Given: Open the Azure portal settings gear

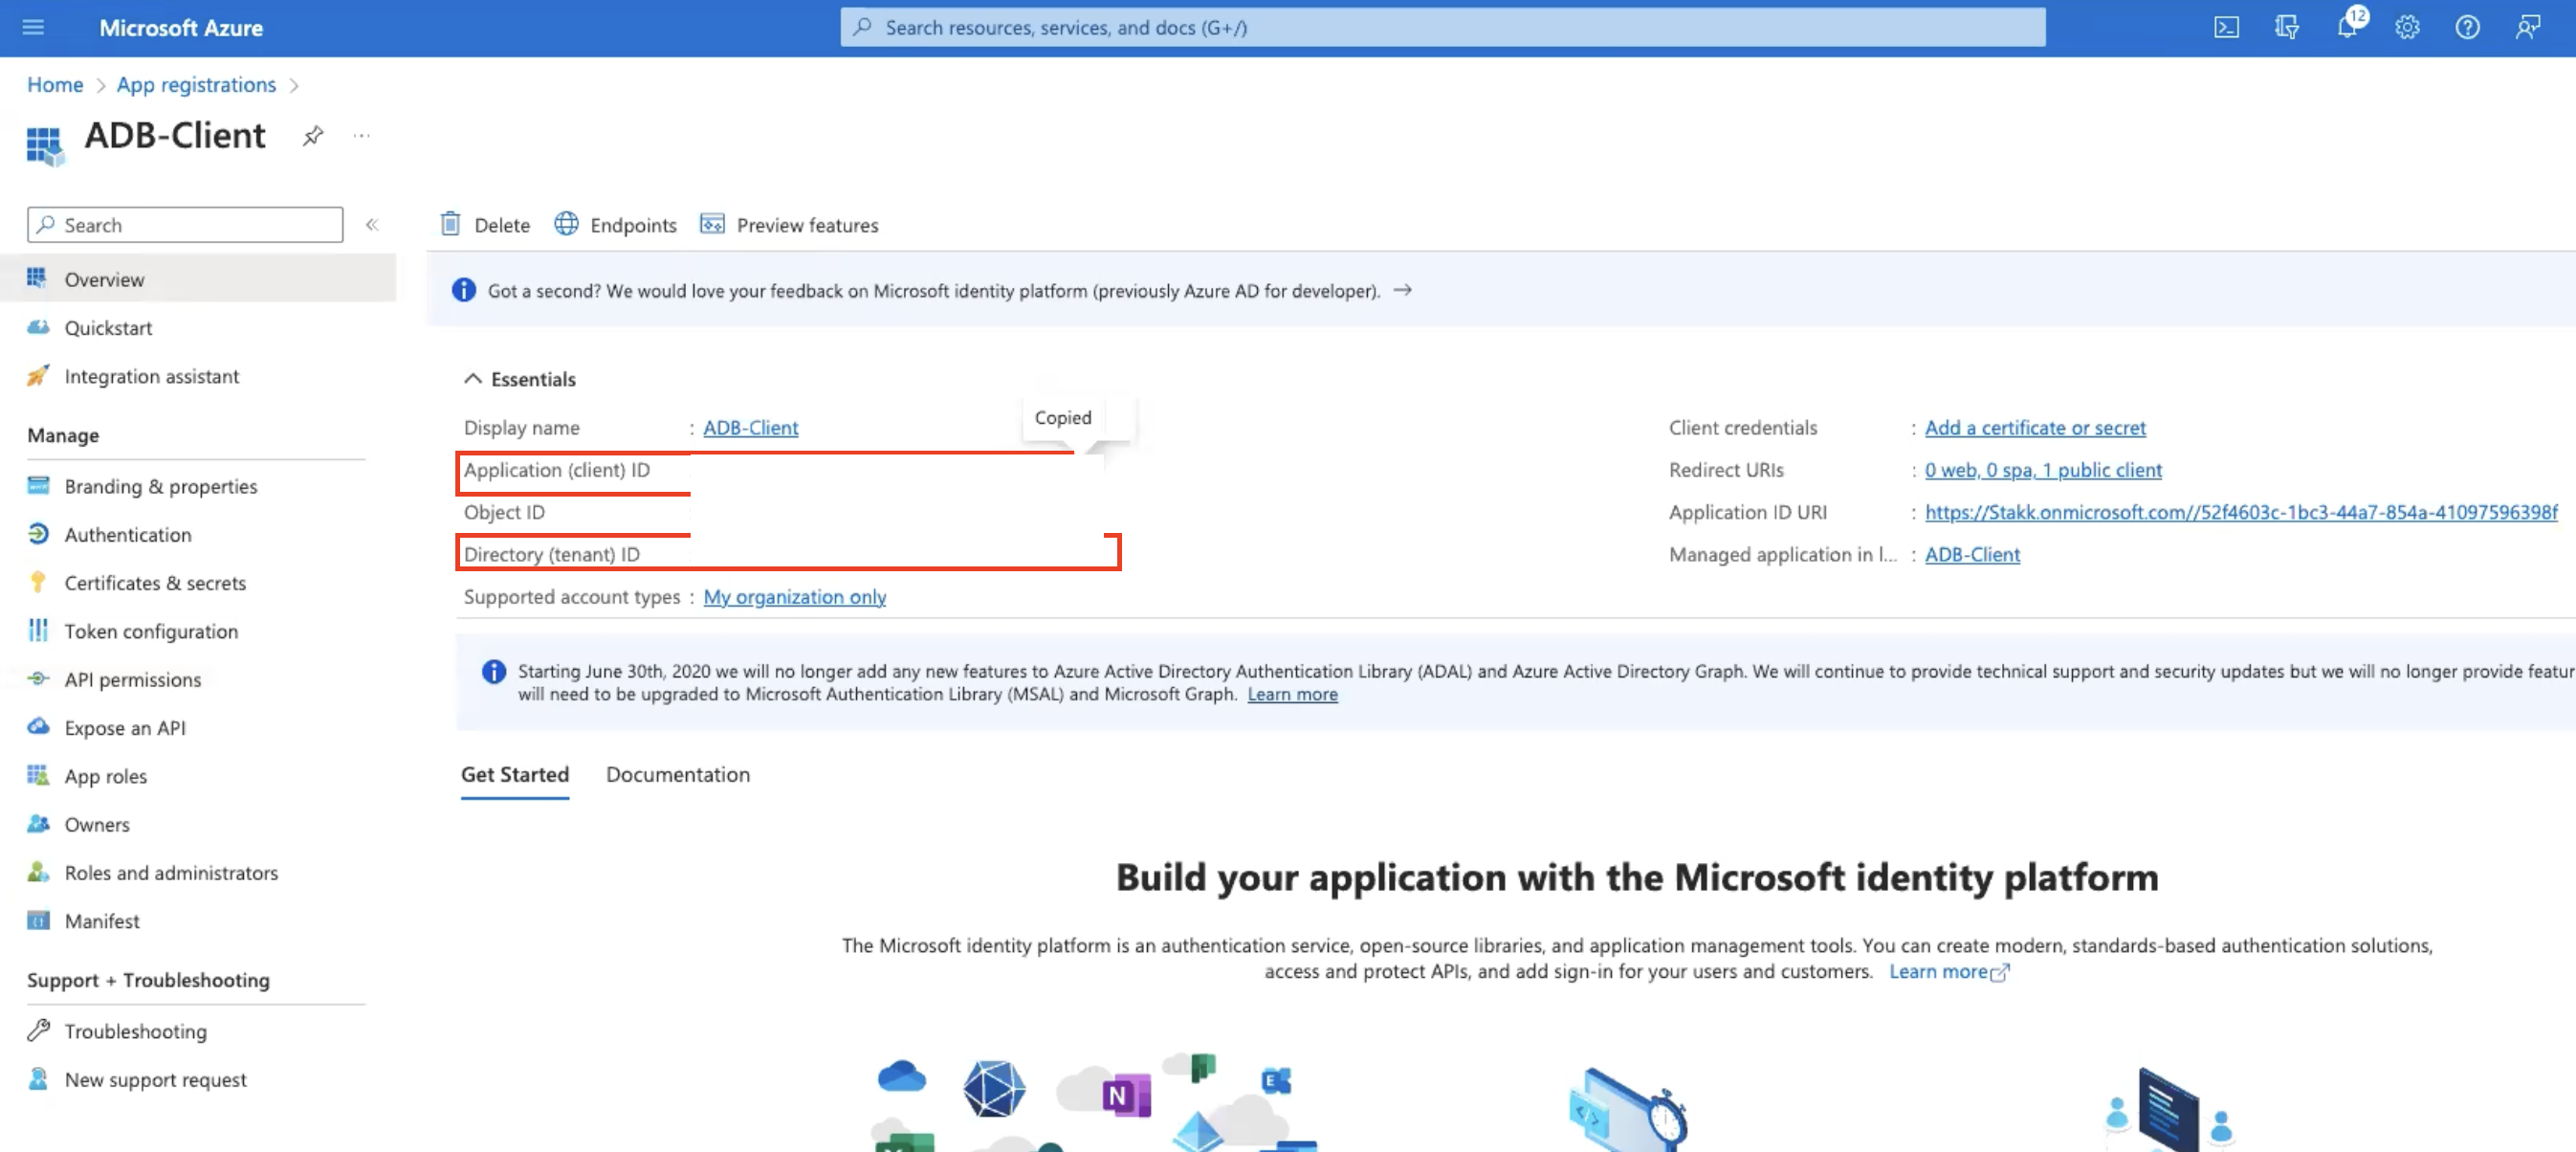Looking at the screenshot, I should (x=2407, y=27).
